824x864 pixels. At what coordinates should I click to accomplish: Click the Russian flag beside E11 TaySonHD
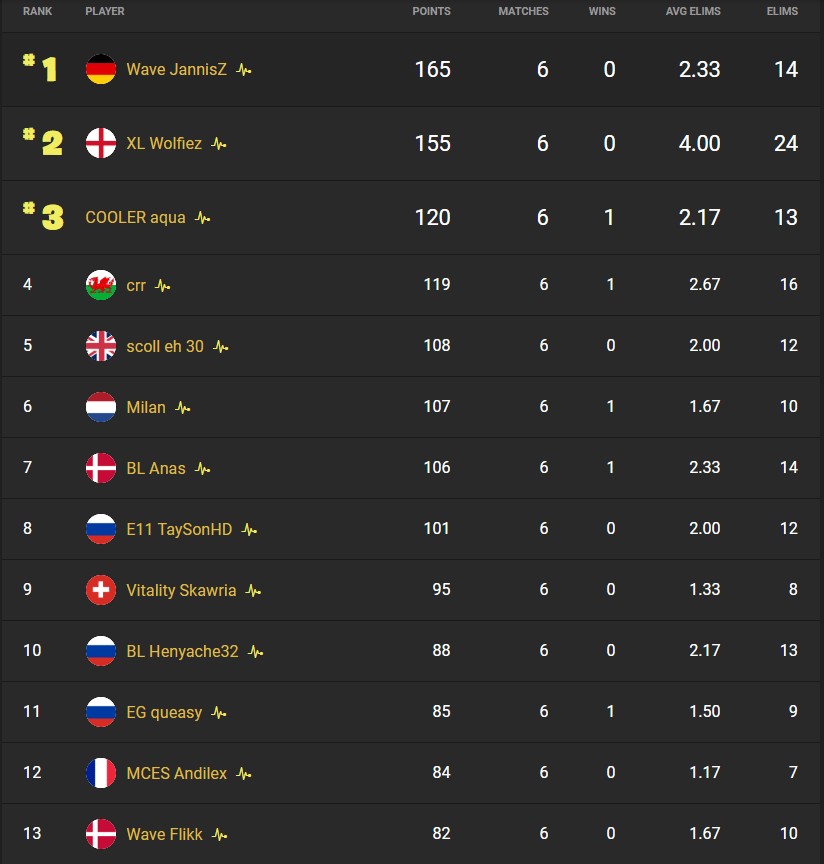(101, 529)
